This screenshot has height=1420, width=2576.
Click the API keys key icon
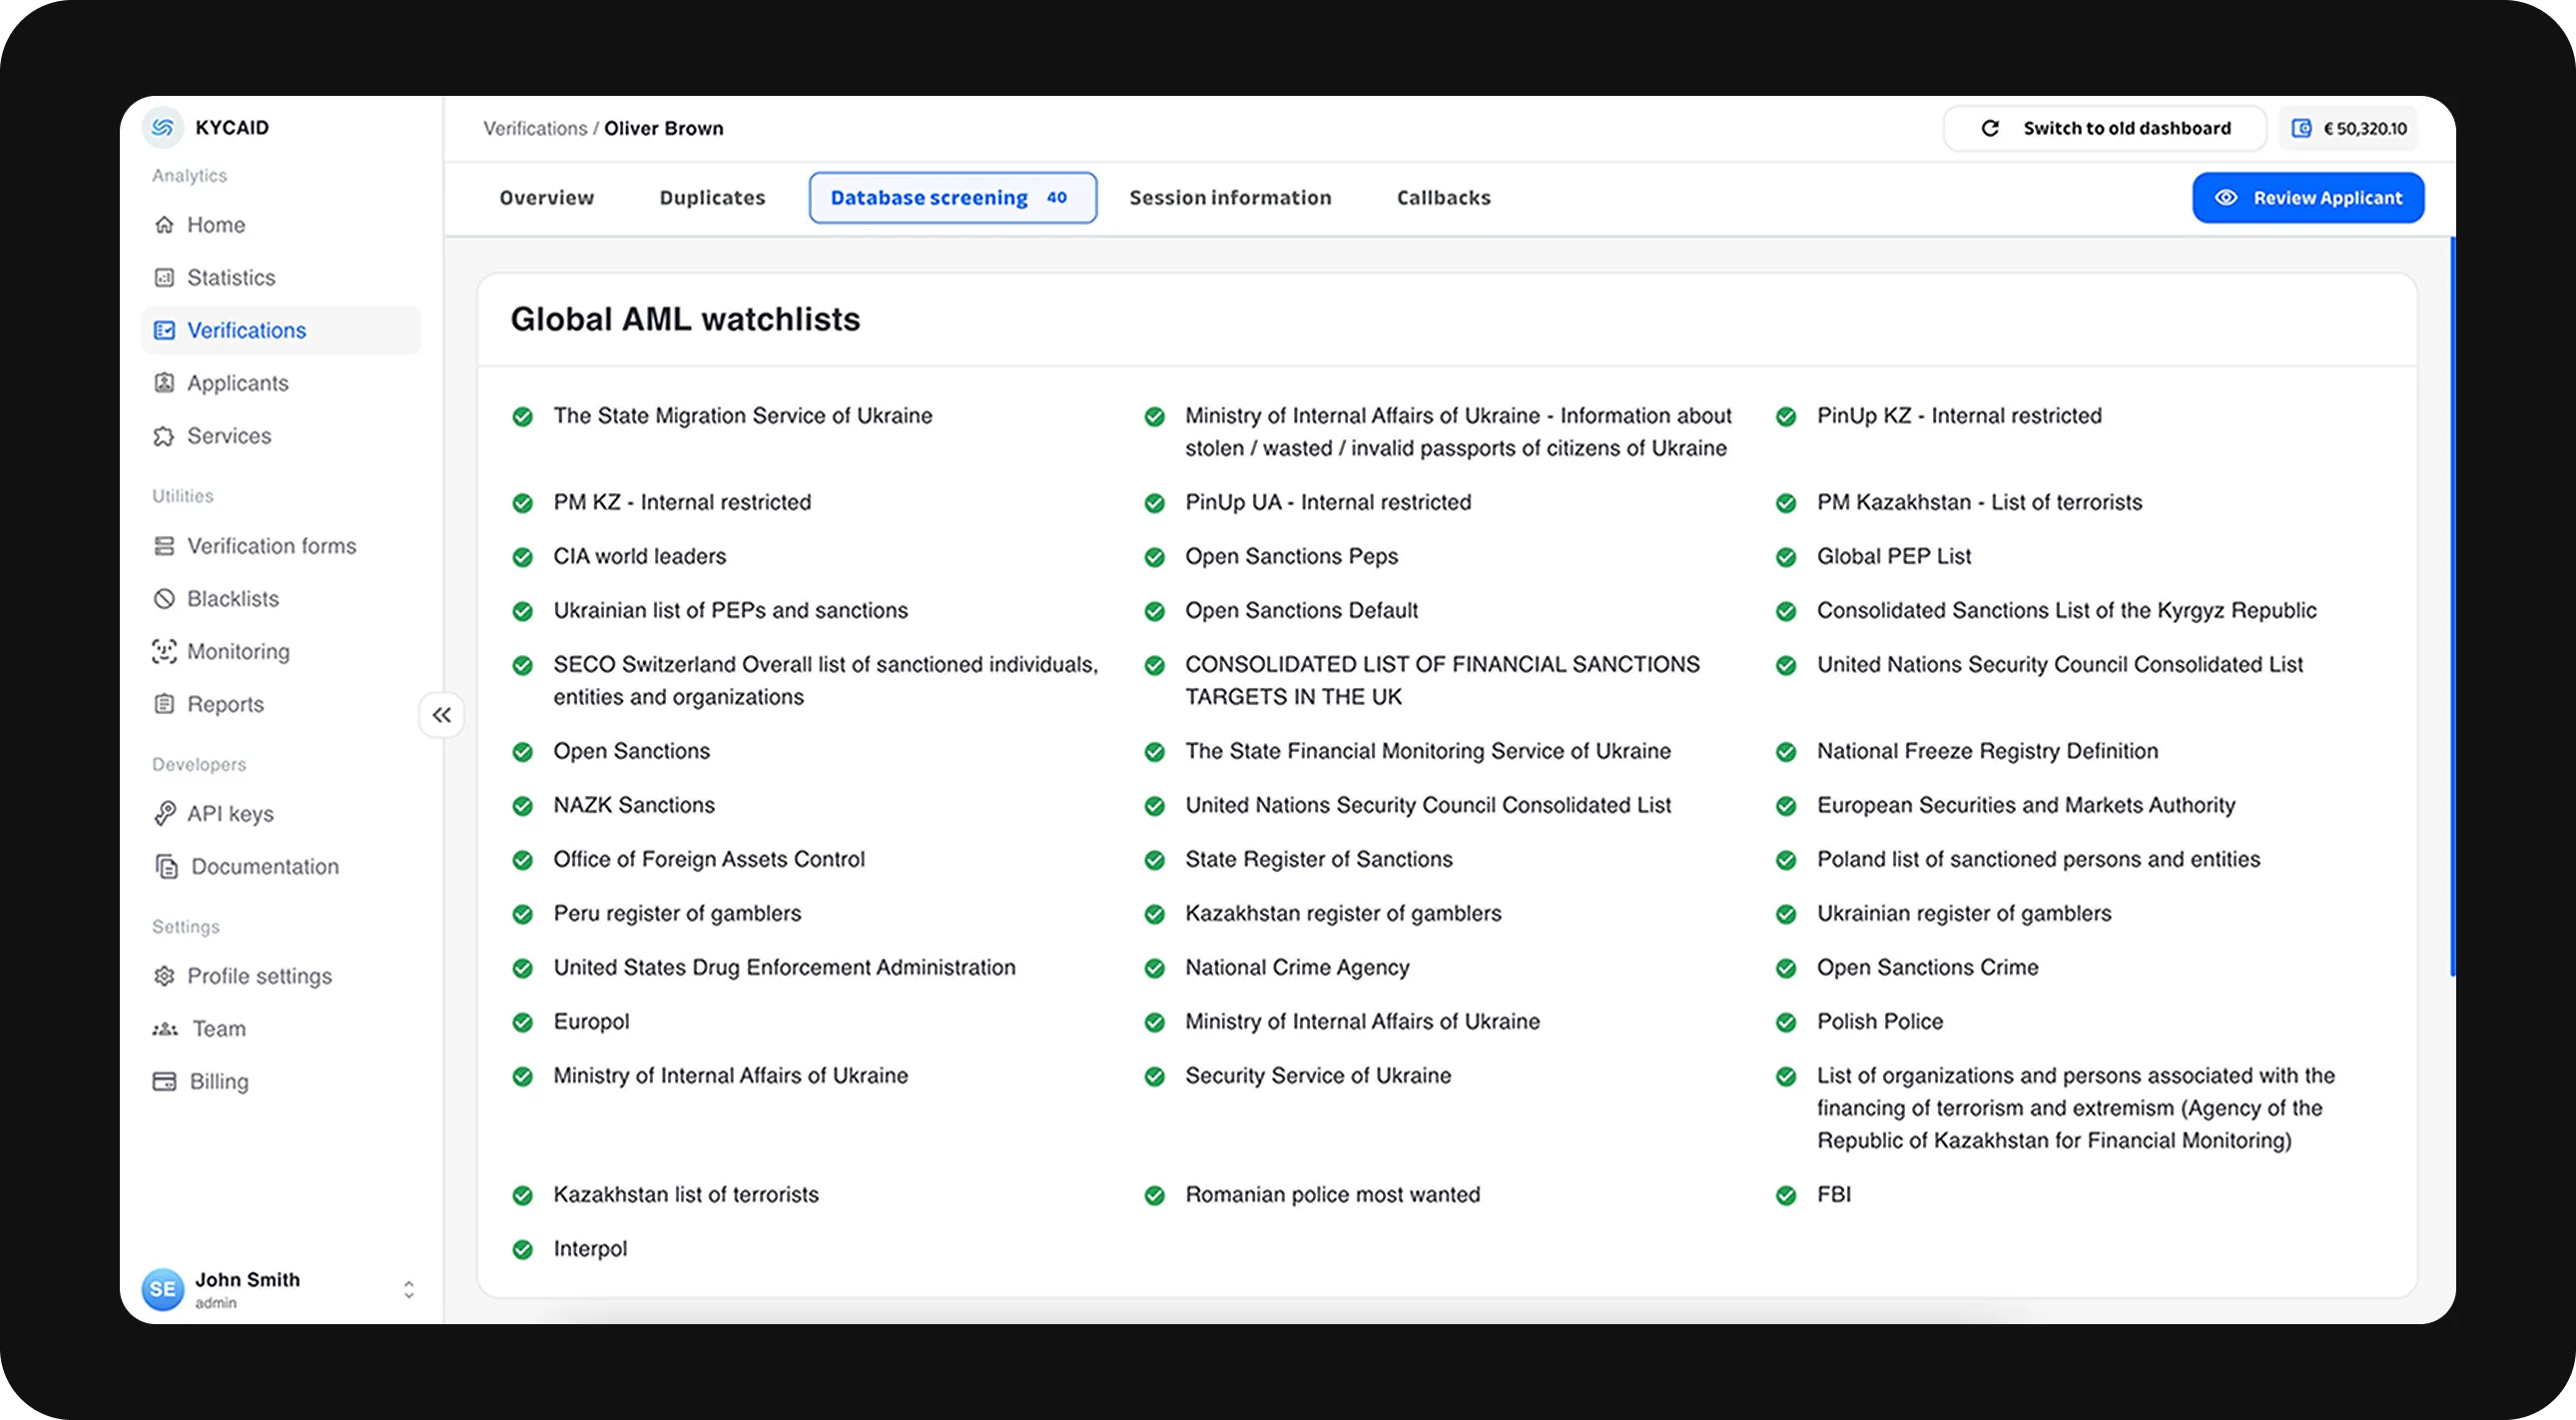[x=164, y=814]
